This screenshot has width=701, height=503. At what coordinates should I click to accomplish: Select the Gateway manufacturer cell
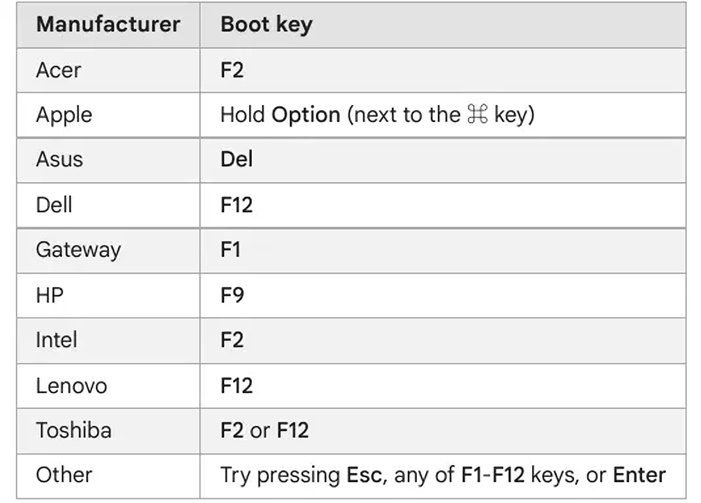click(x=108, y=250)
